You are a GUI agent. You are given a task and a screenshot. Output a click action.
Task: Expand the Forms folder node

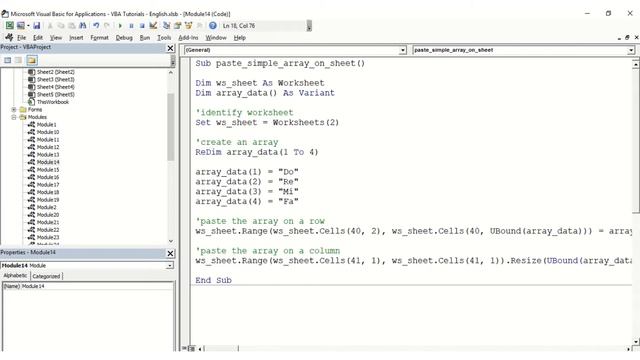point(14,109)
